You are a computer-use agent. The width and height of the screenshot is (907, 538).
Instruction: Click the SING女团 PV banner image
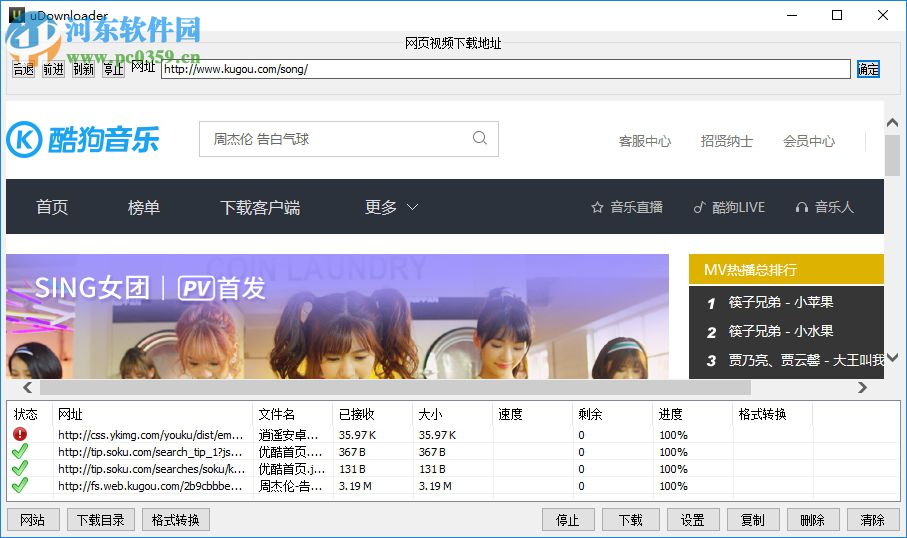(337, 316)
